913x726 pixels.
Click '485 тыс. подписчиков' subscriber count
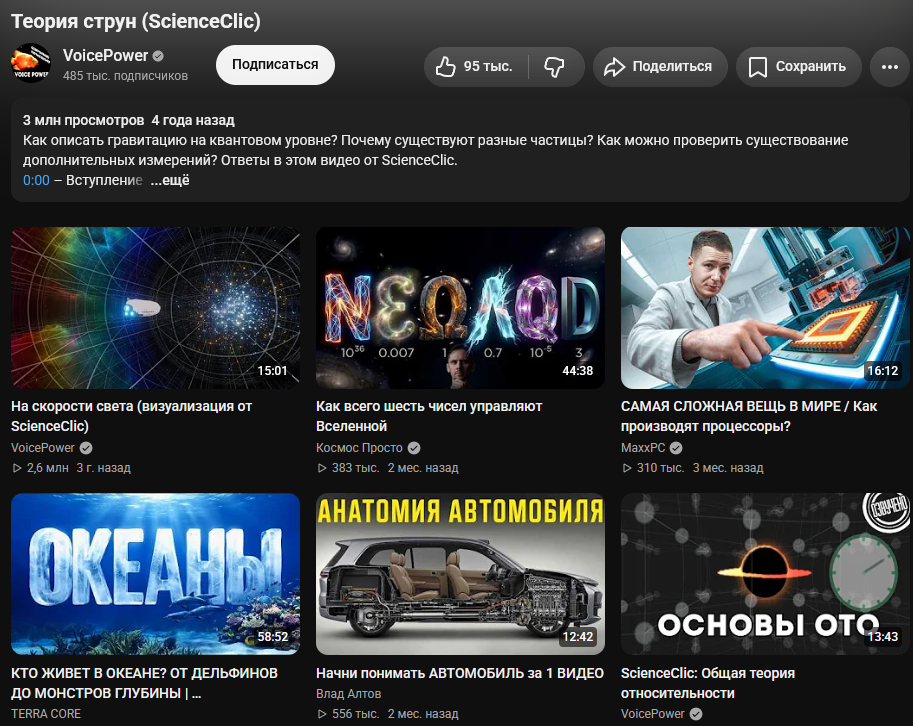coord(125,76)
